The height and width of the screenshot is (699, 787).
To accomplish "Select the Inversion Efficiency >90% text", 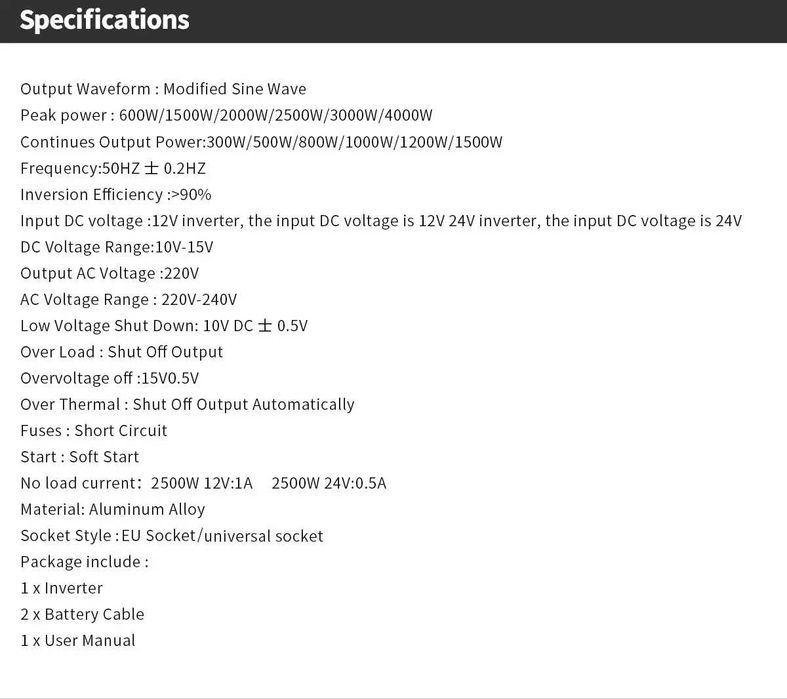I will click(116, 194).
